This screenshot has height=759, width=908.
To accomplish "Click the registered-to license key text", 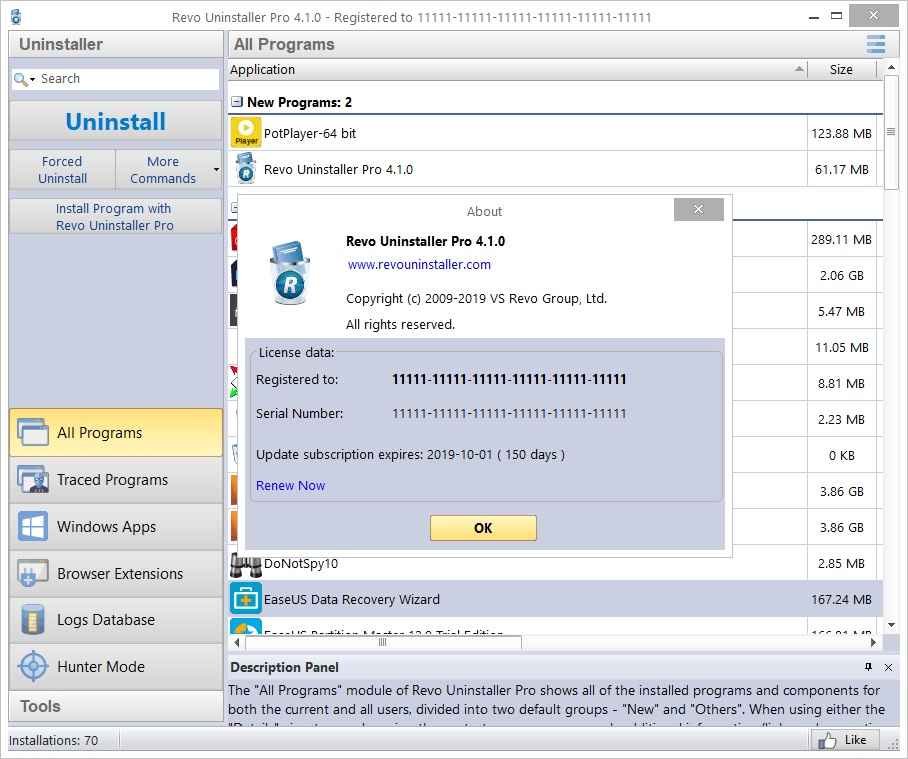I will tap(509, 379).
